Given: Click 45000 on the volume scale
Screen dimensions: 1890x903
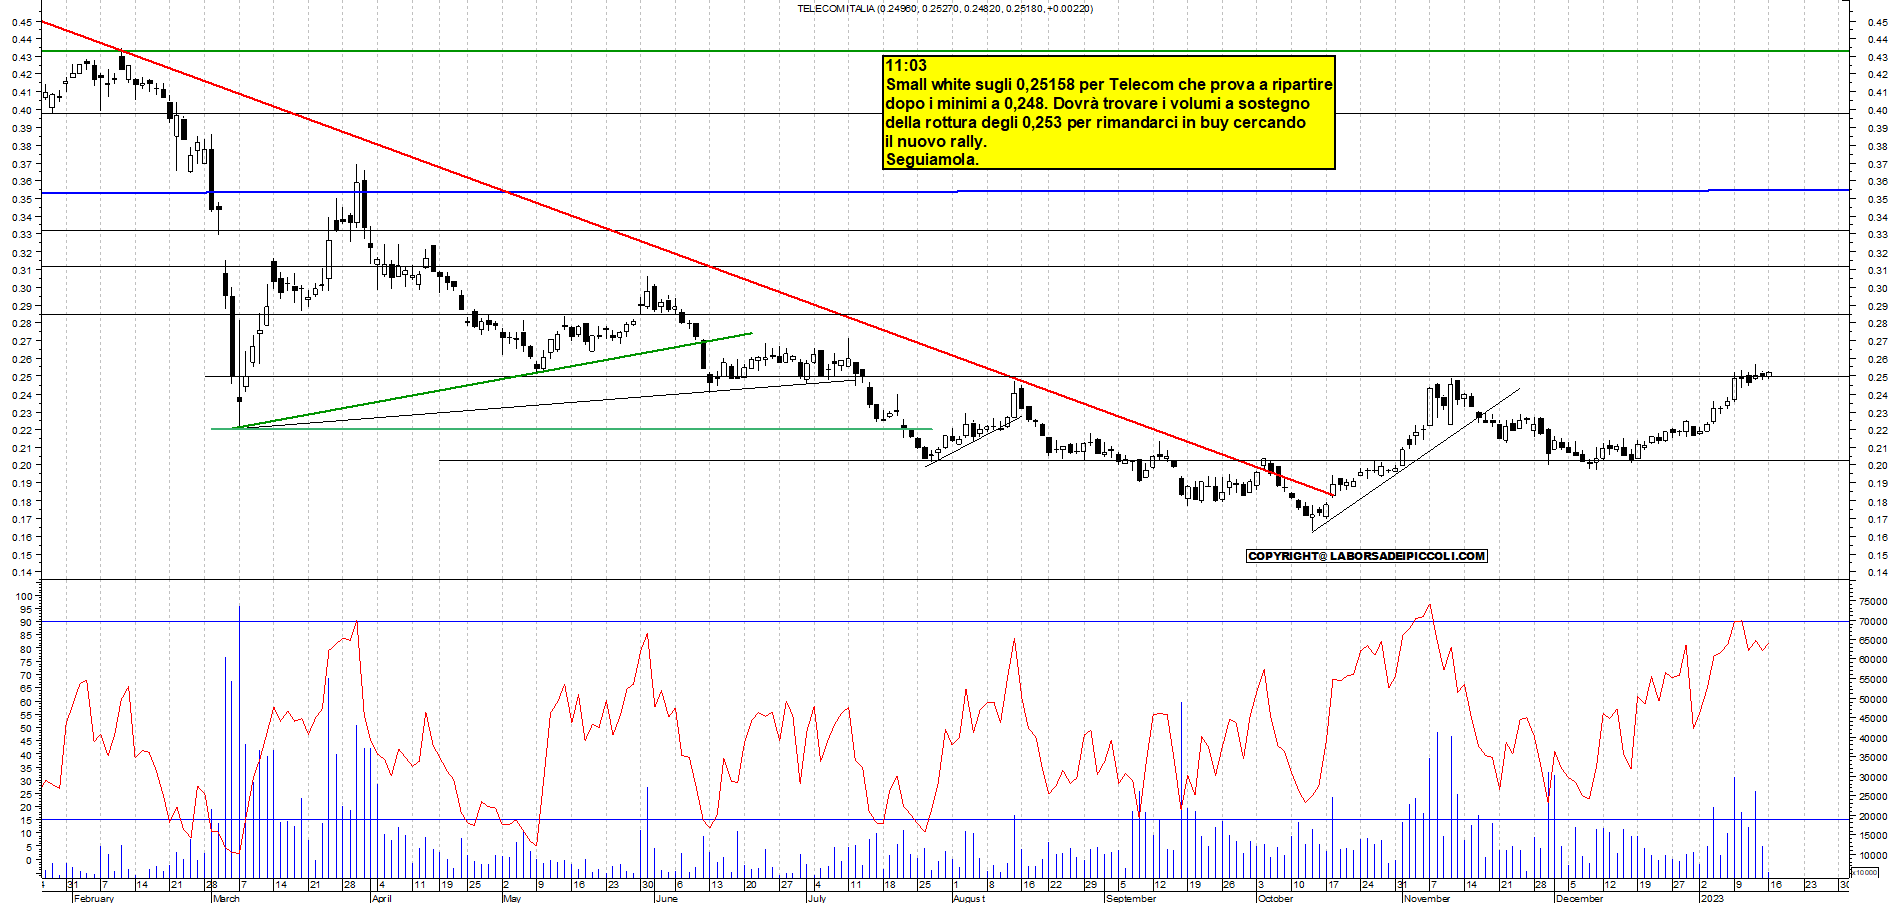Looking at the screenshot, I should point(1874,719).
